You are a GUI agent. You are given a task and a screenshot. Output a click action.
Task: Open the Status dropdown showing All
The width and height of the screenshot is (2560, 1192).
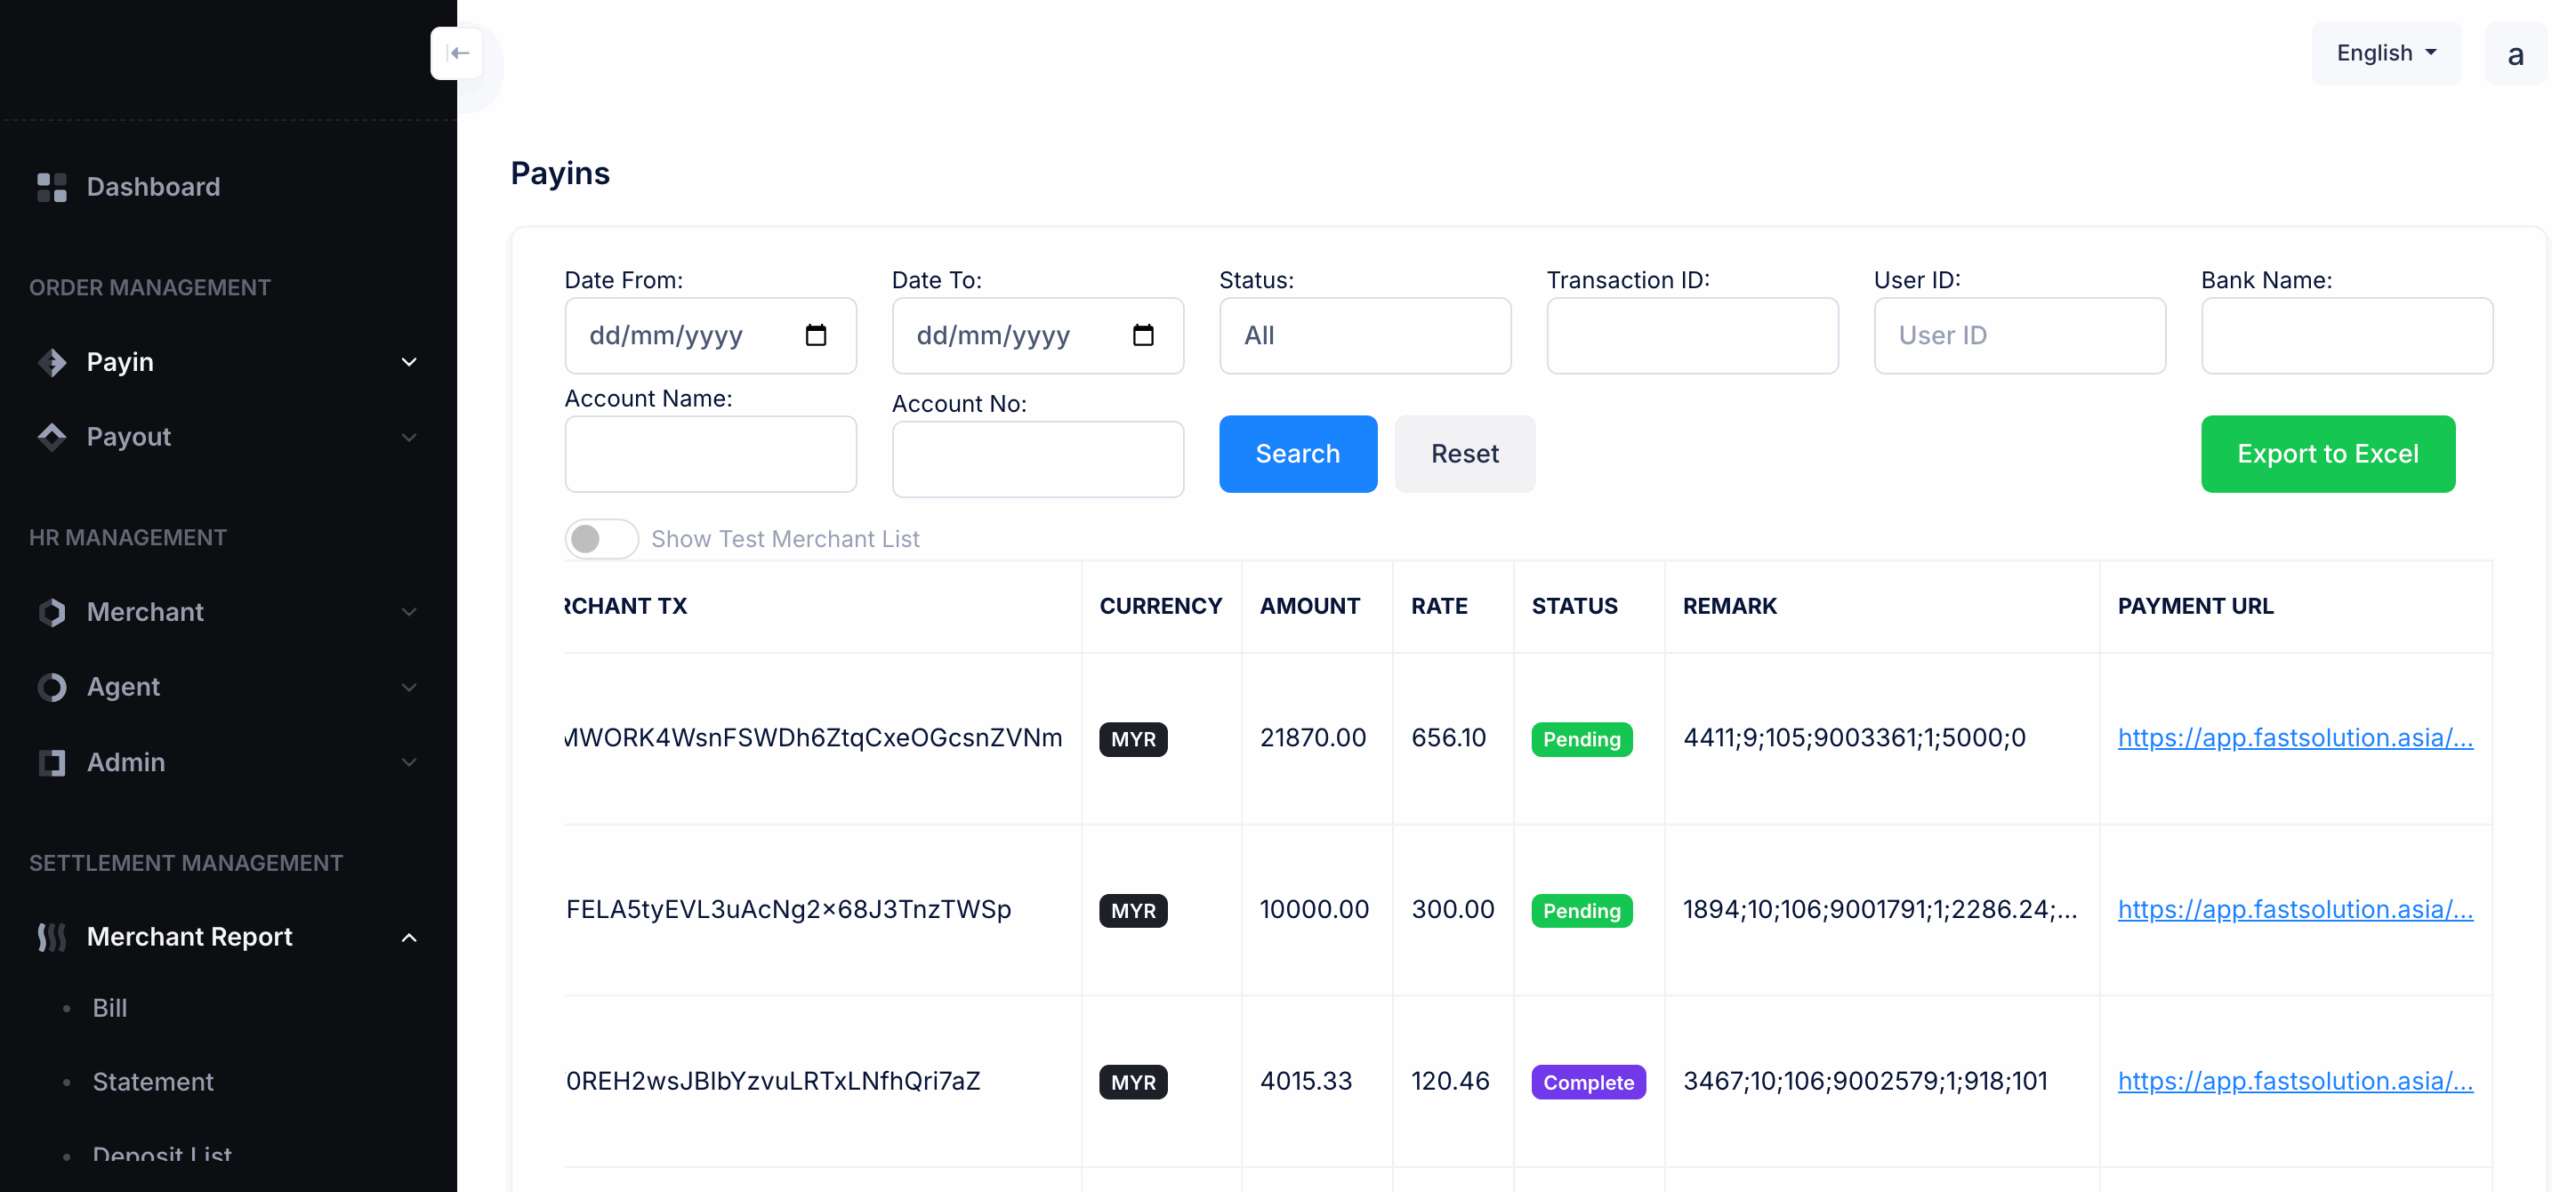(1364, 335)
